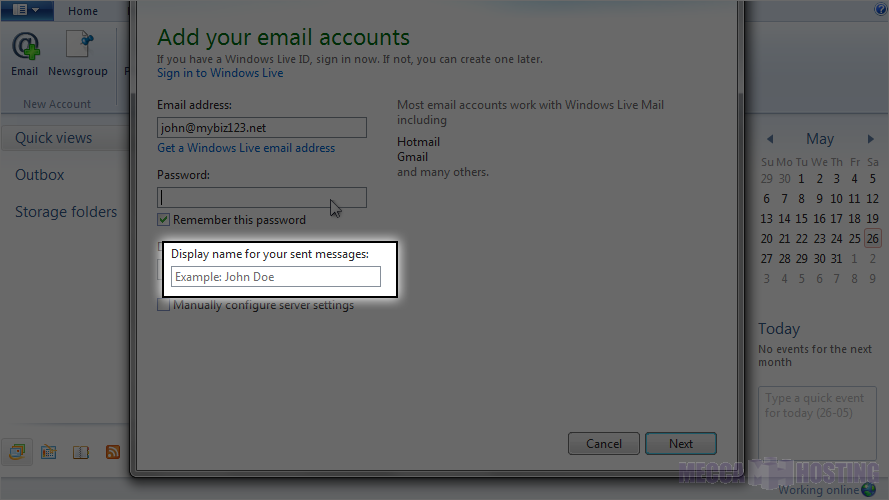Uncheck Remember this password
This screenshot has width=889, height=500.
point(164,220)
